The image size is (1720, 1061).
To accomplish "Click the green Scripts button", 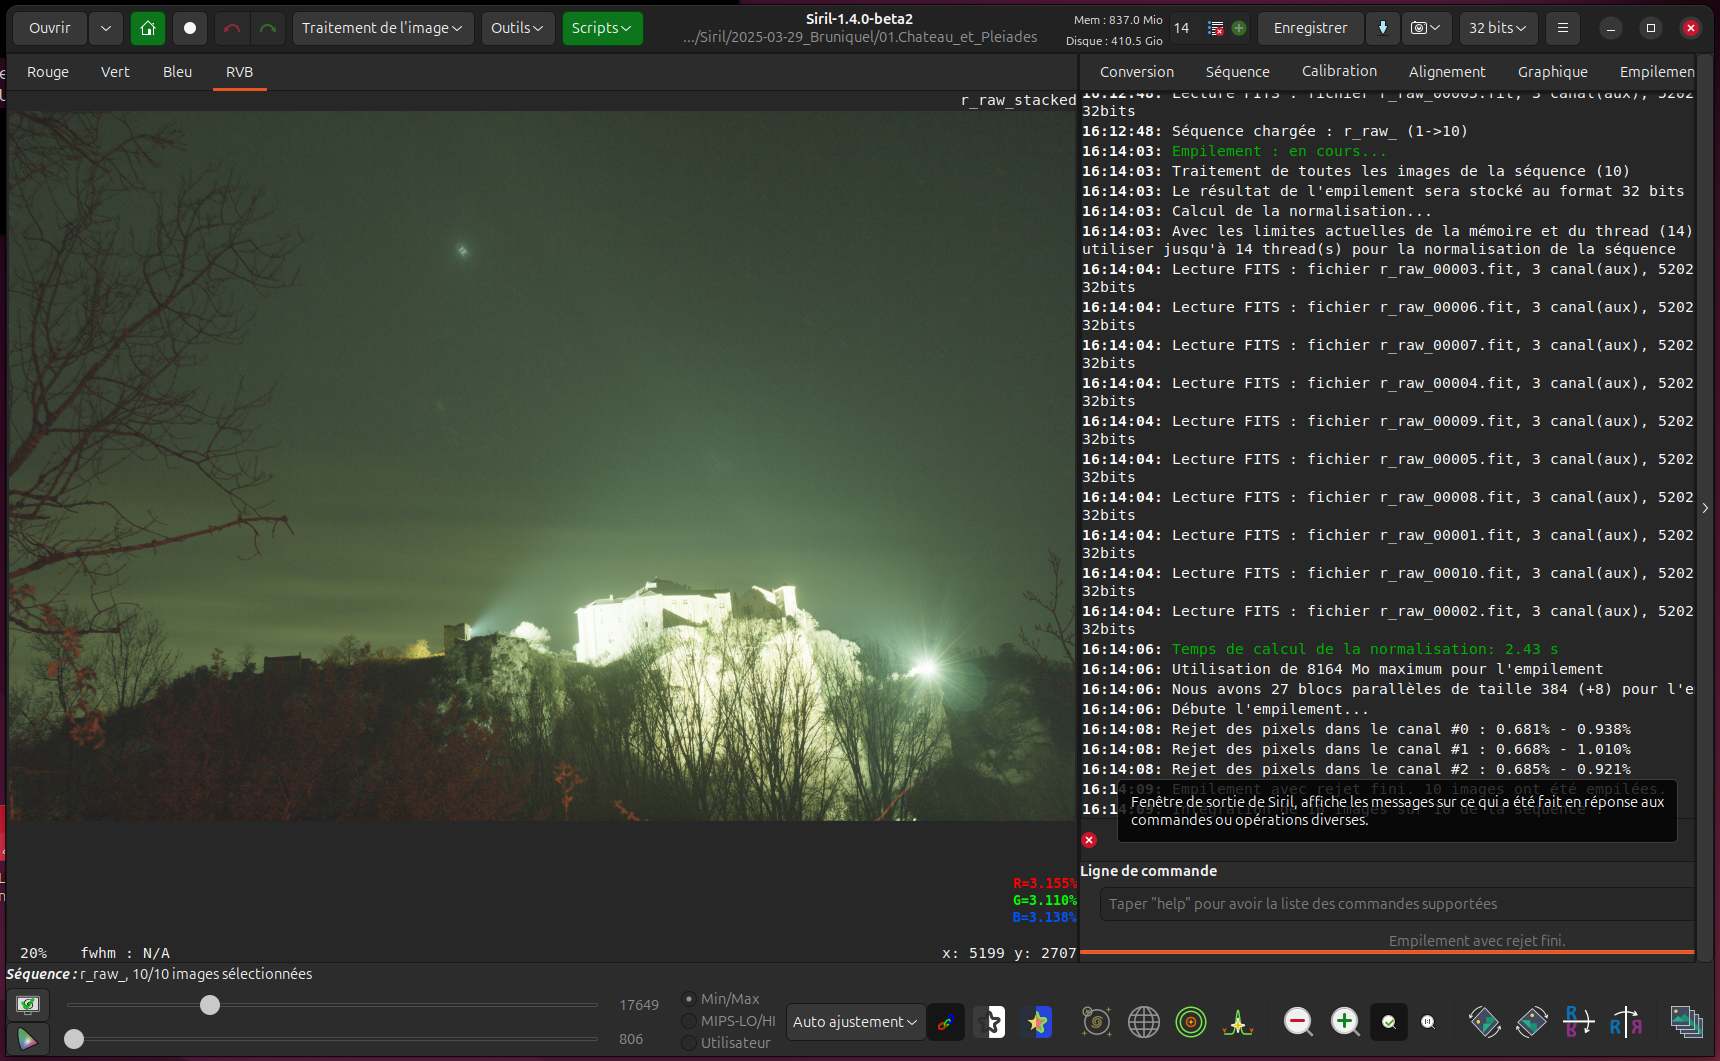I will click(x=602, y=28).
